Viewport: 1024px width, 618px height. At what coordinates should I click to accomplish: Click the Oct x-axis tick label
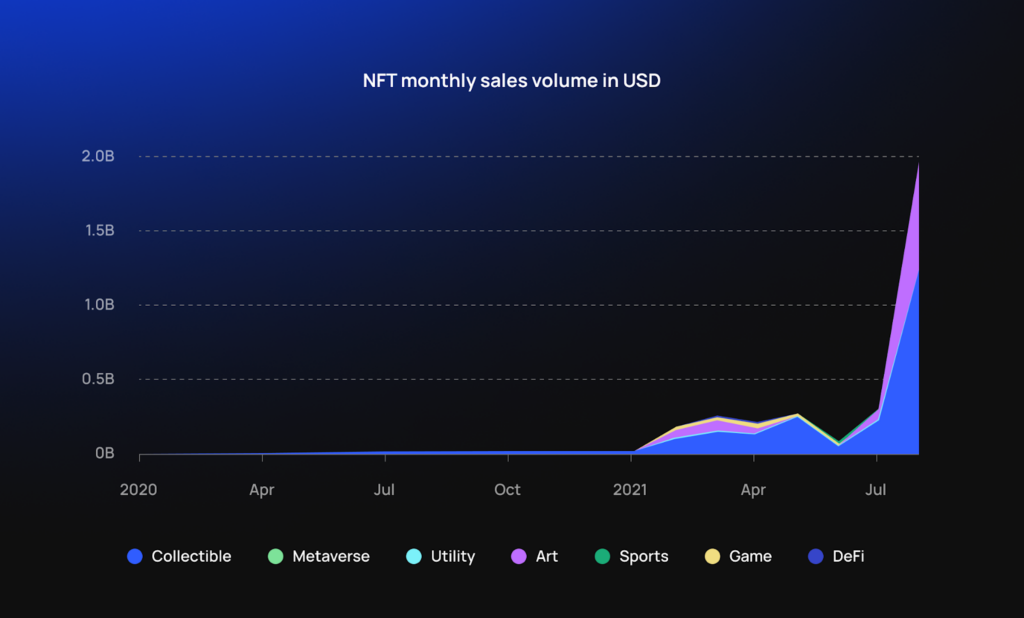click(507, 490)
